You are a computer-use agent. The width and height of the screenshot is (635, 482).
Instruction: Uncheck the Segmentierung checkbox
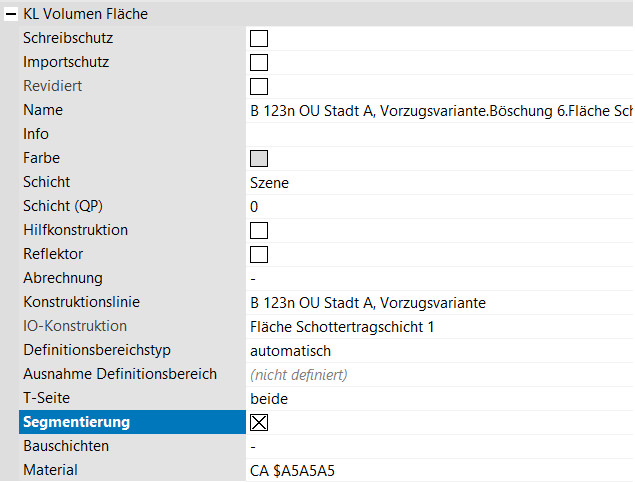(x=259, y=422)
